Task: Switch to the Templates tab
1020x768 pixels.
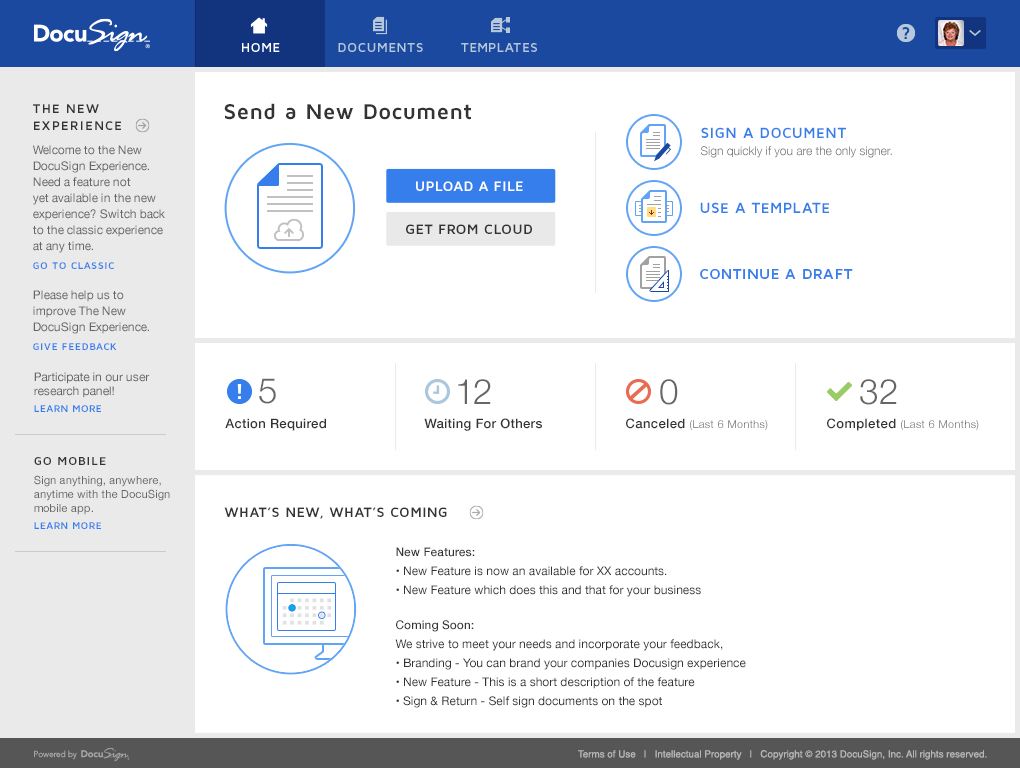Action: click(x=500, y=34)
